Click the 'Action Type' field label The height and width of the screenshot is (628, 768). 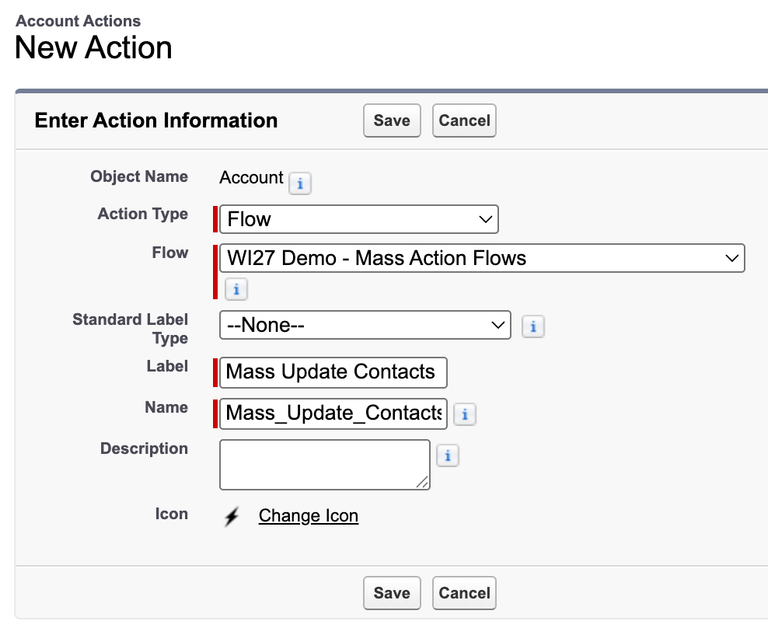coord(143,214)
